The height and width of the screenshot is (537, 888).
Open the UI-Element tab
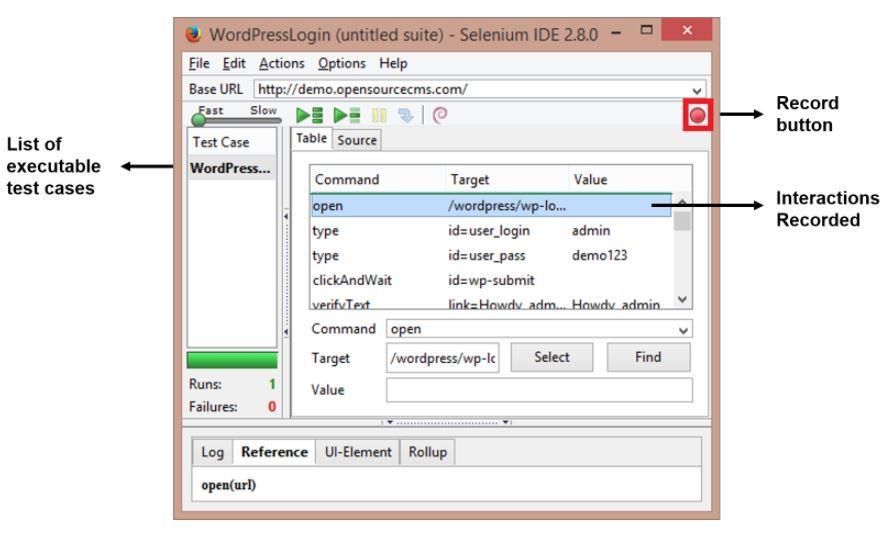[x=358, y=452]
